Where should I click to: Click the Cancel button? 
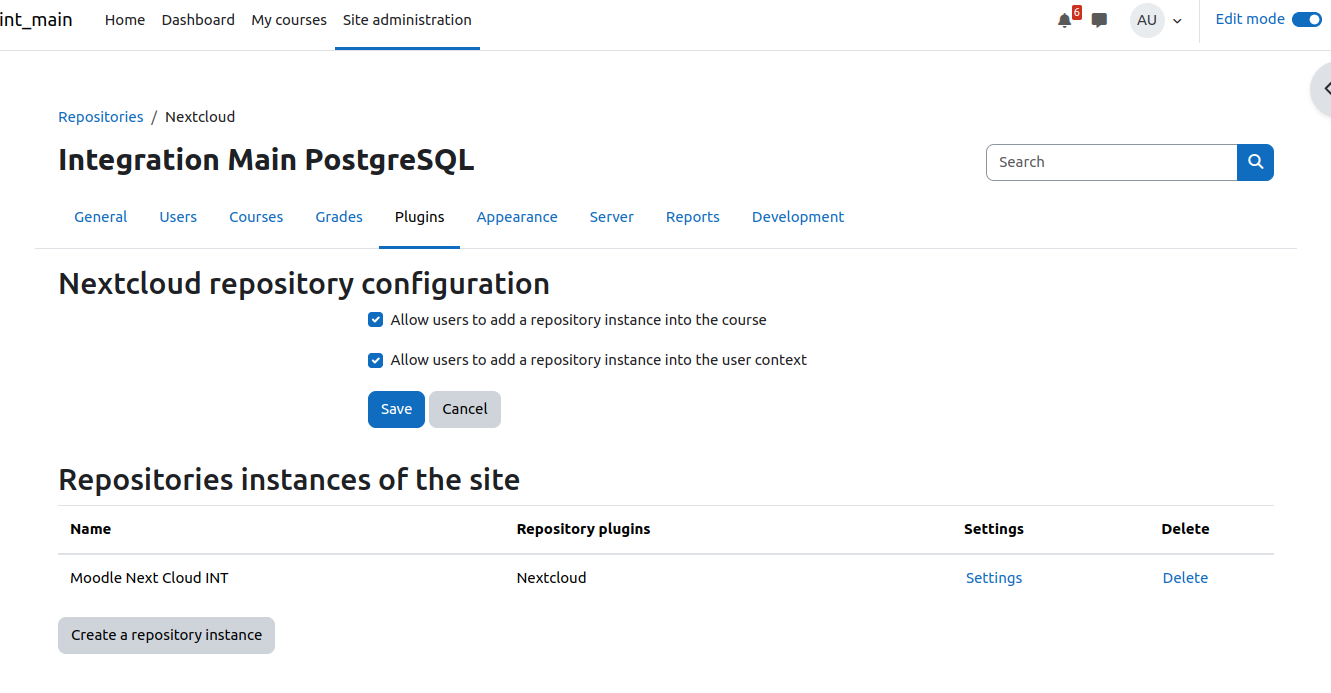pyautogui.click(x=465, y=409)
